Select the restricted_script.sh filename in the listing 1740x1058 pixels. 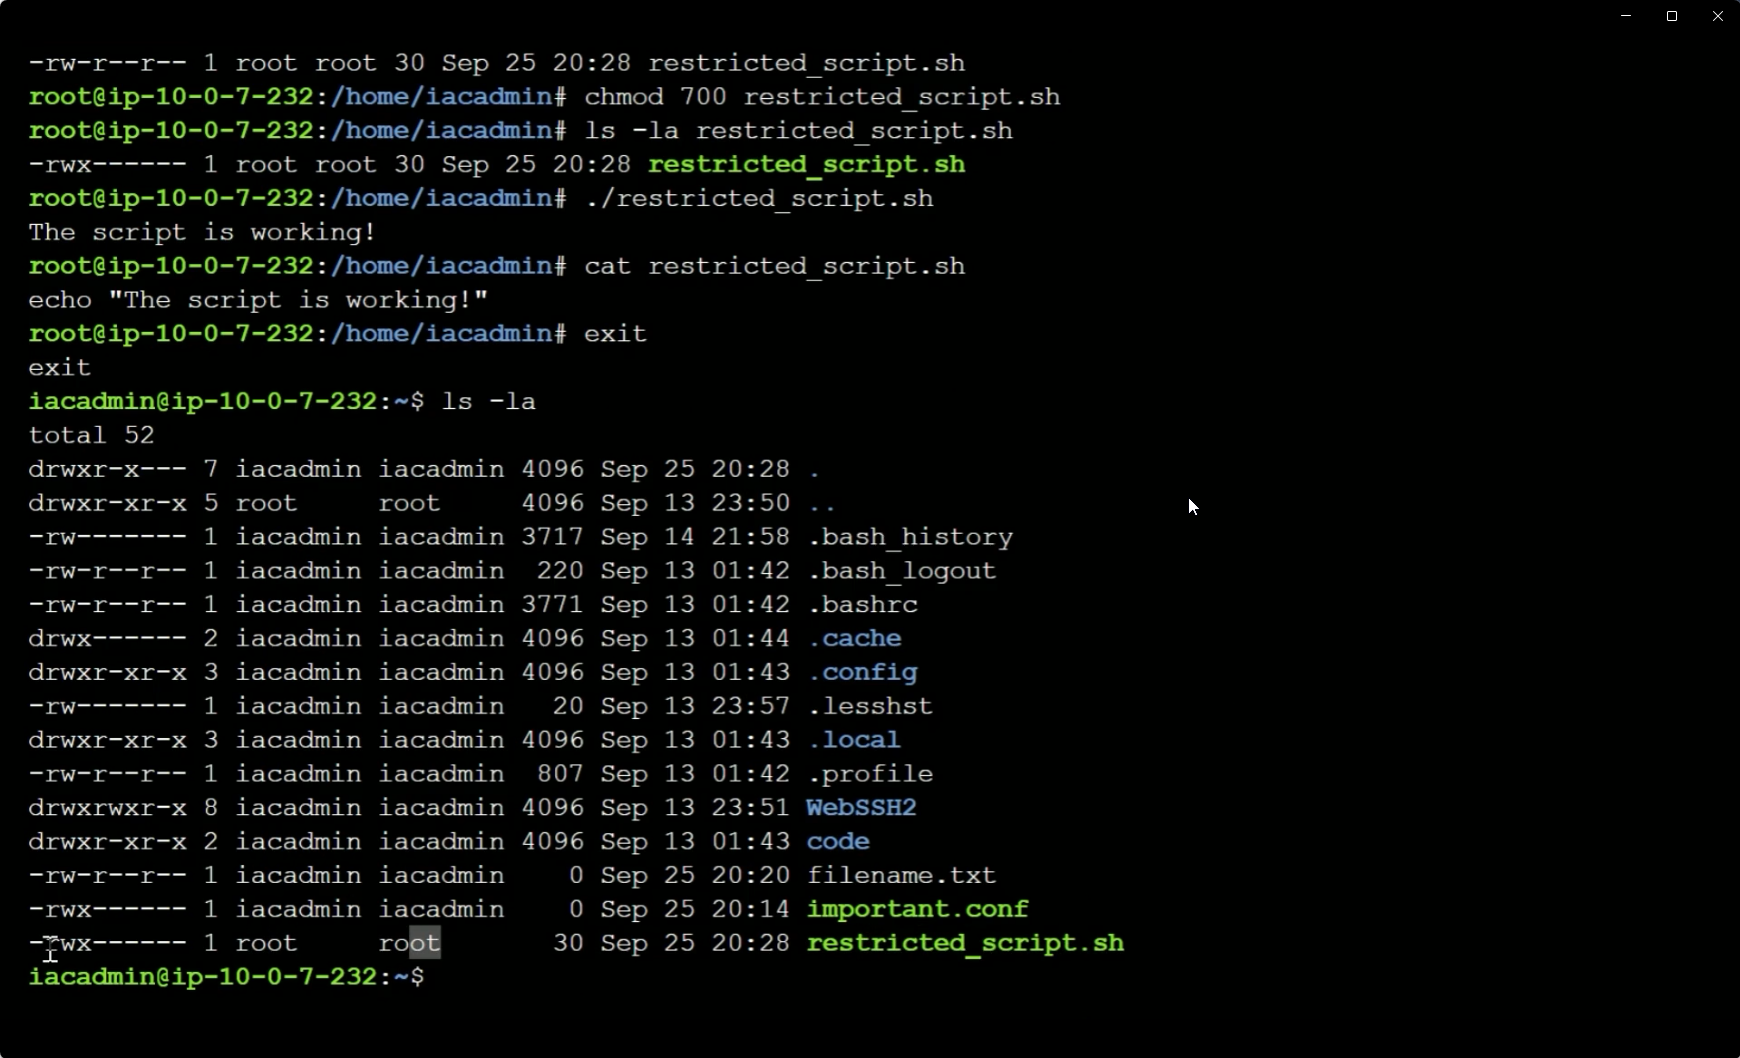pos(963,943)
